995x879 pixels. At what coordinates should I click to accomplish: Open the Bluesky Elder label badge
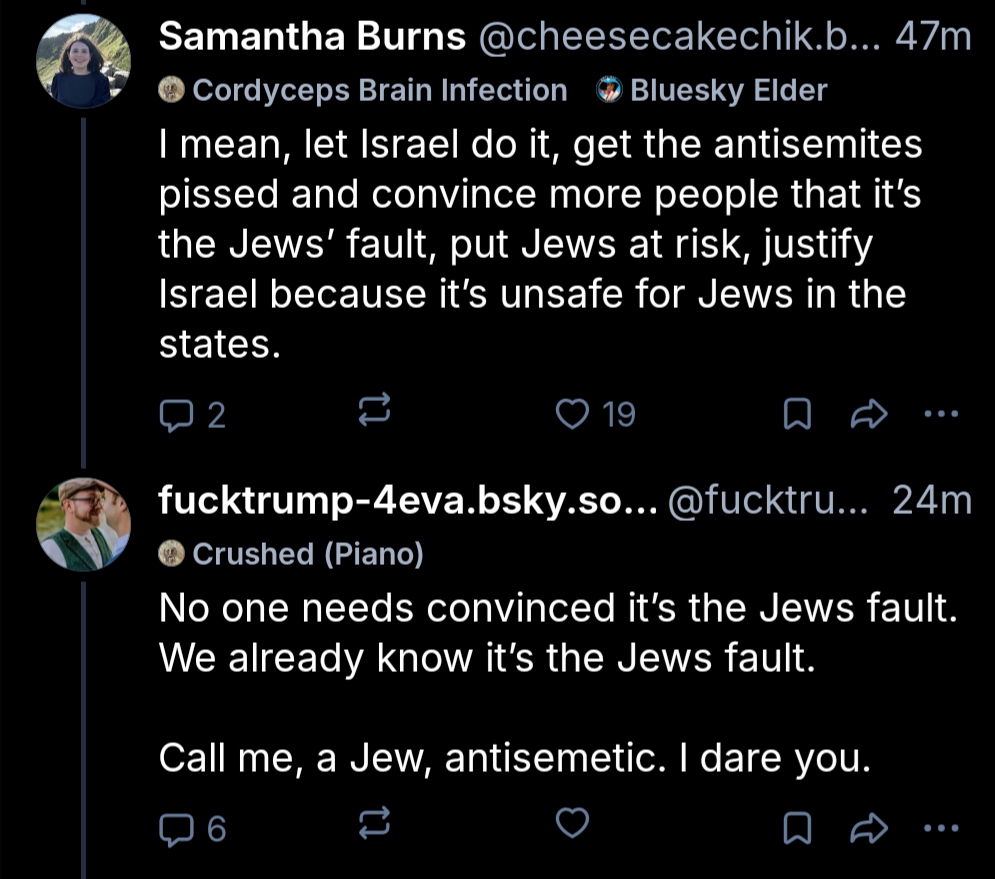click(x=713, y=91)
